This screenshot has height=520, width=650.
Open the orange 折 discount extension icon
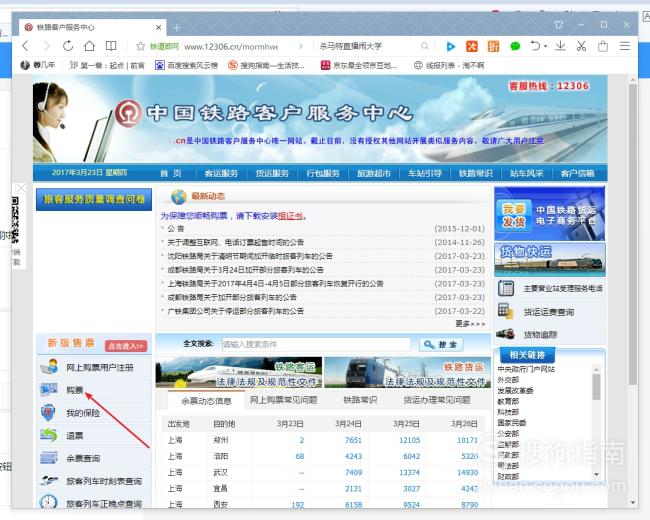(x=493, y=46)
